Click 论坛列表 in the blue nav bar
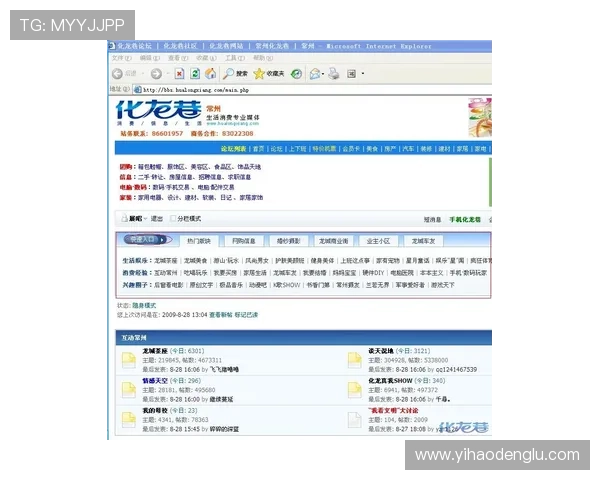Image resolution: width=600 pixels, height=480 pixels. 233,149
